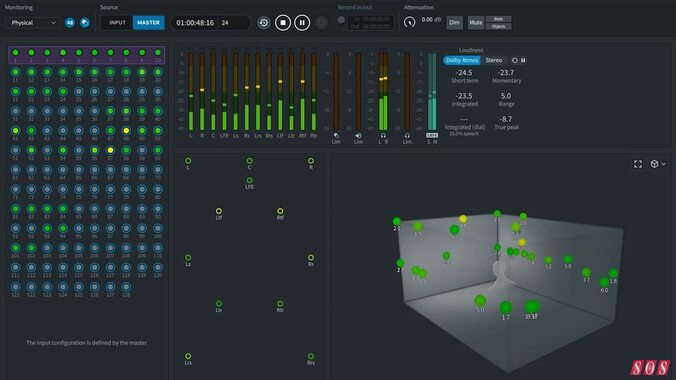The height and width of the screenshot is (380, 676).
Task: Stop playback with the square stop button
Action: [x=283, y=22]
